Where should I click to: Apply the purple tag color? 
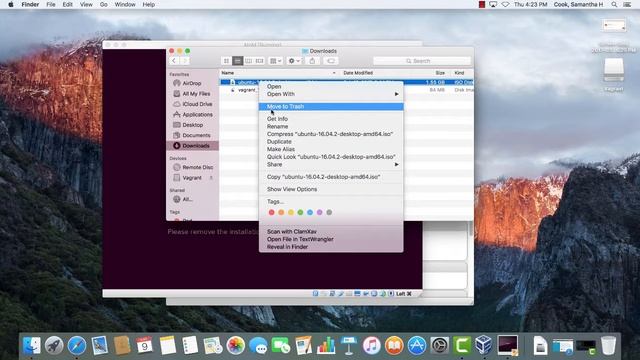320,212
